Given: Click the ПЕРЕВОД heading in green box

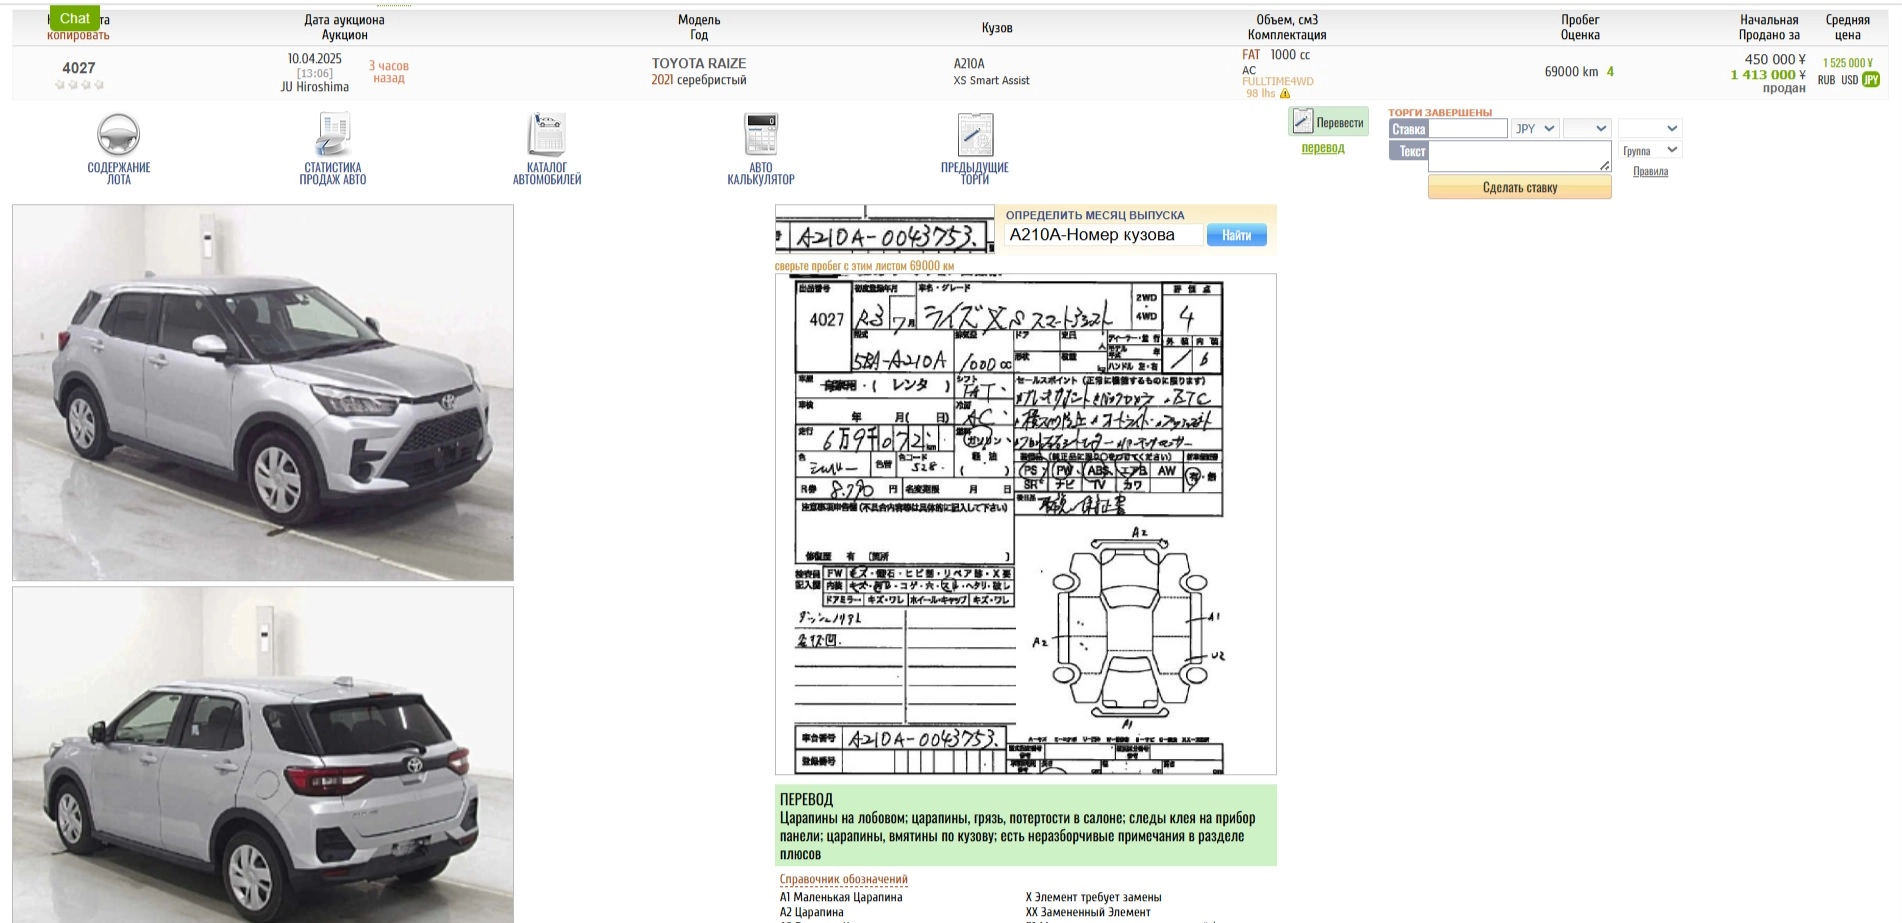Looking at the screenshot, I should (806, 800).
